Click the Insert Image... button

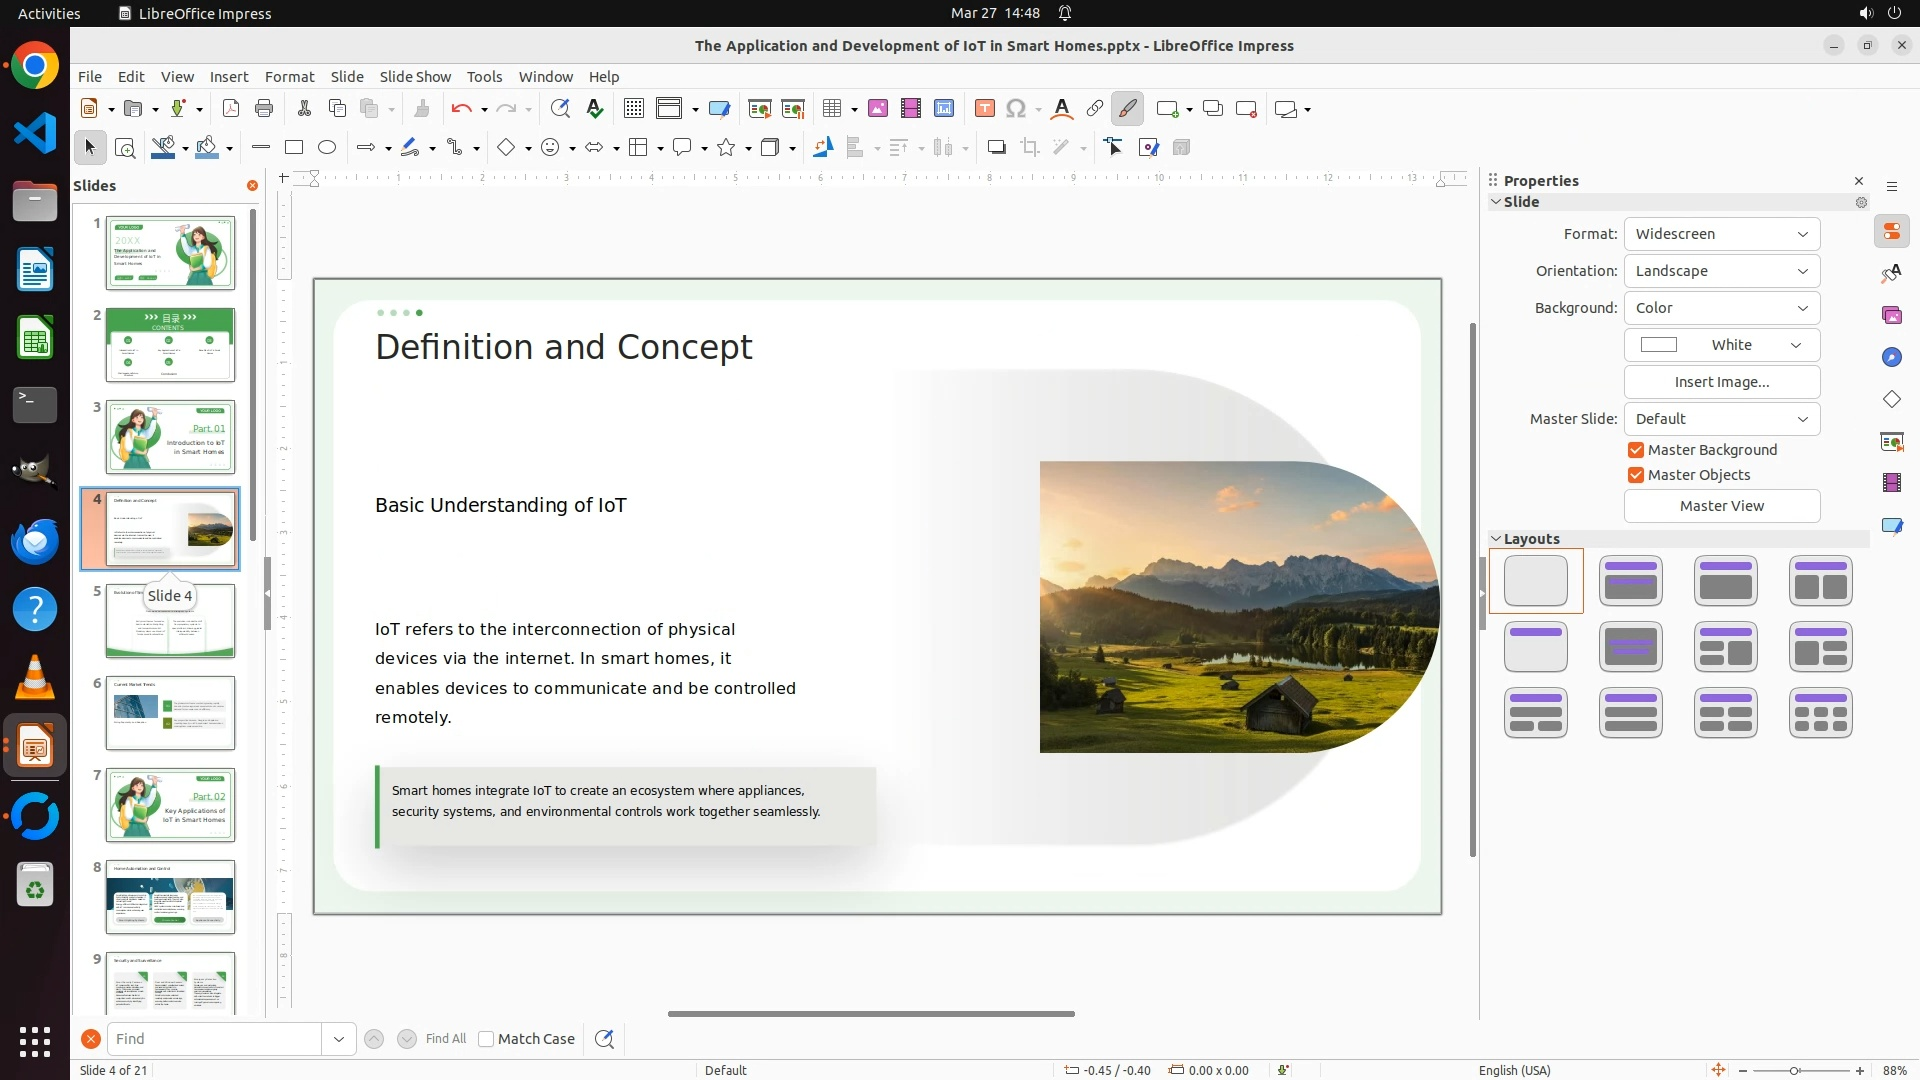click(x=1721, y=382)
